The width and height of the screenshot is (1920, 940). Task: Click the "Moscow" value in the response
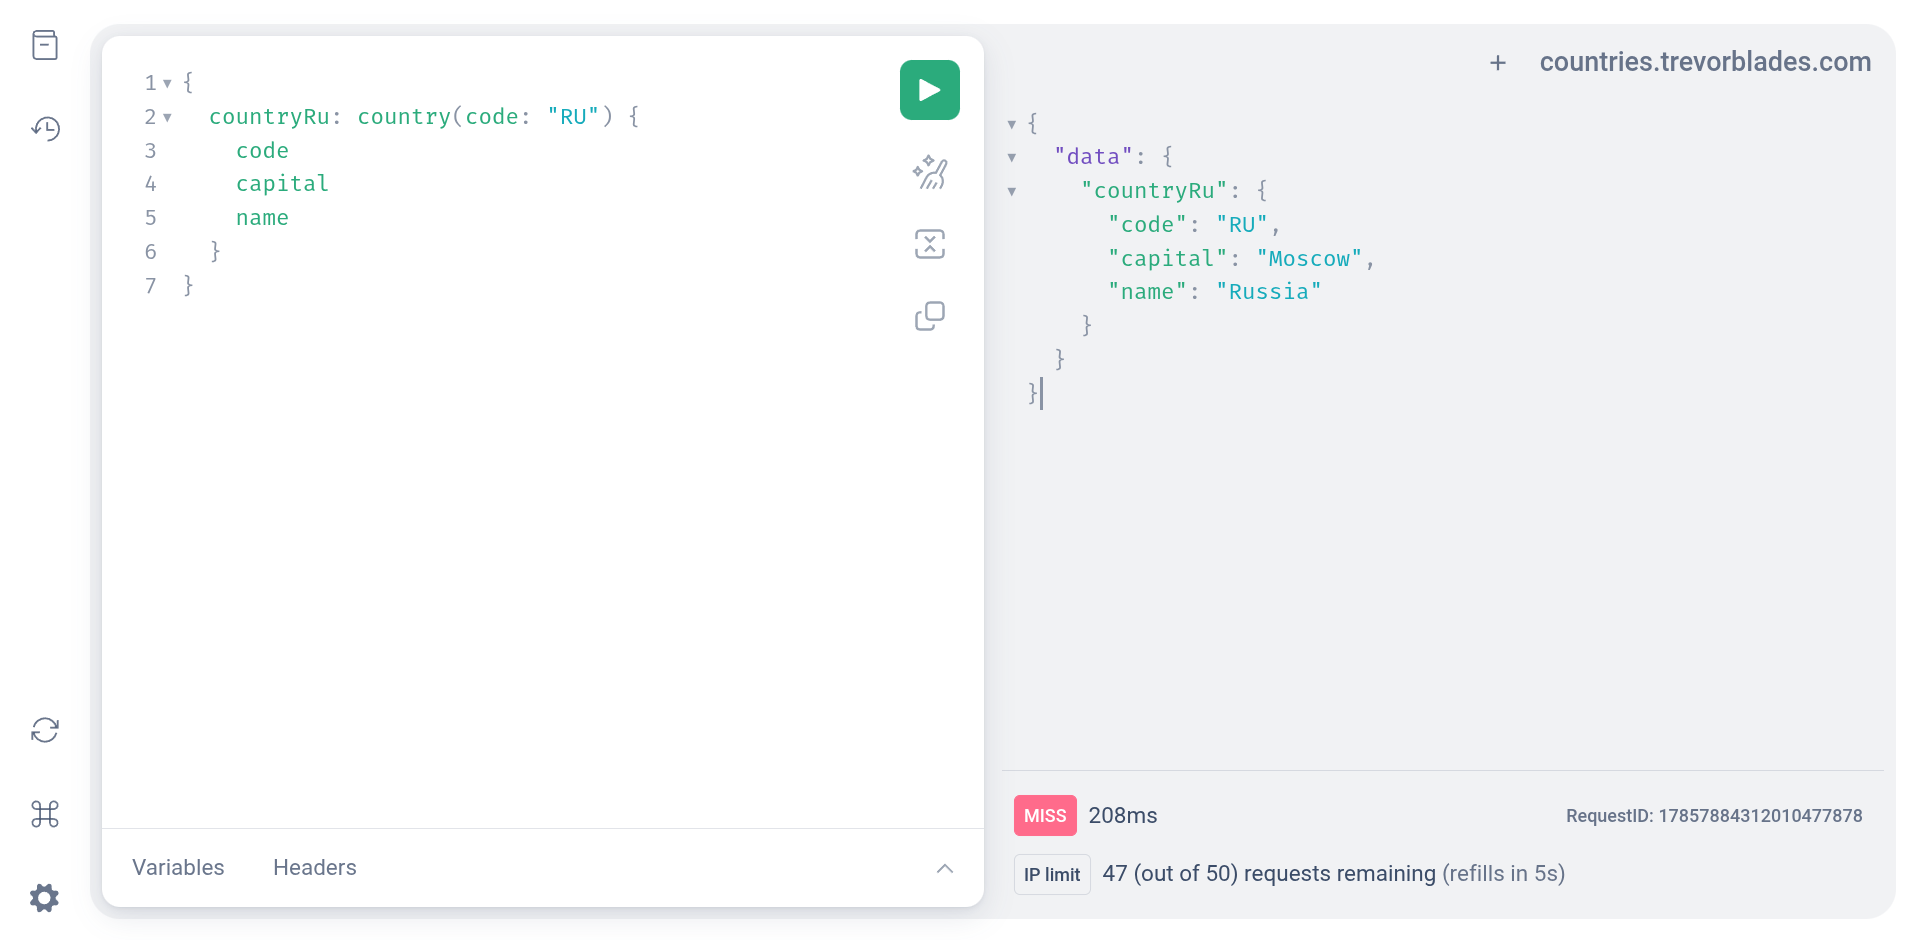[x=1309, y=259]
